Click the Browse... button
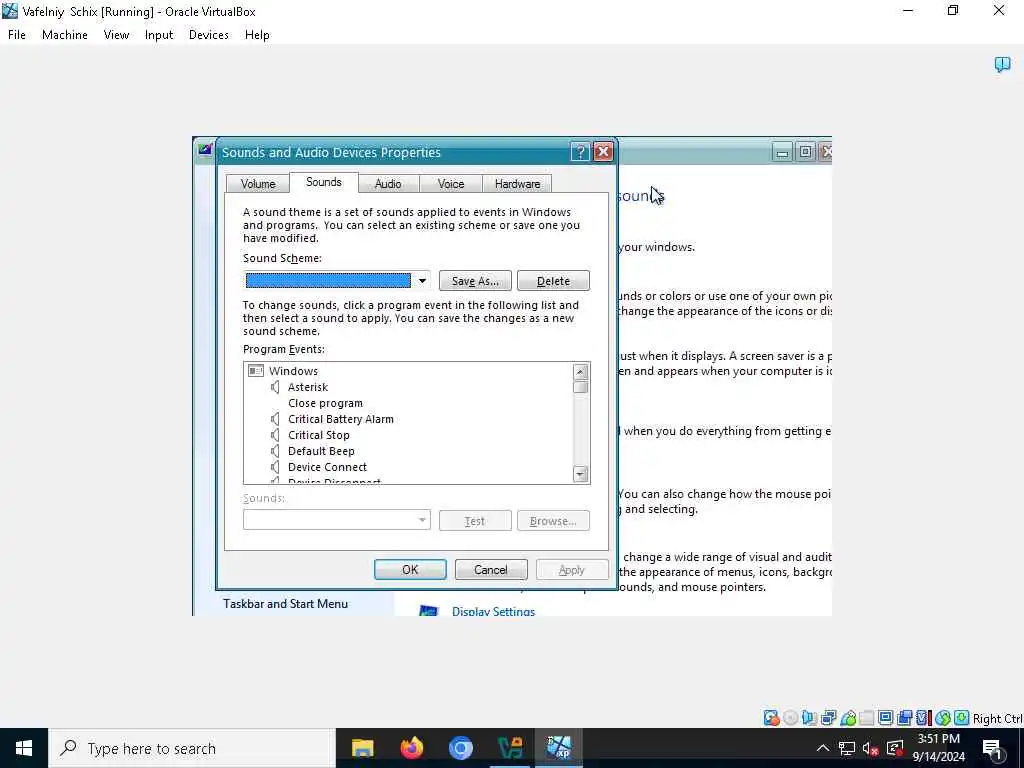 (553, 520)
